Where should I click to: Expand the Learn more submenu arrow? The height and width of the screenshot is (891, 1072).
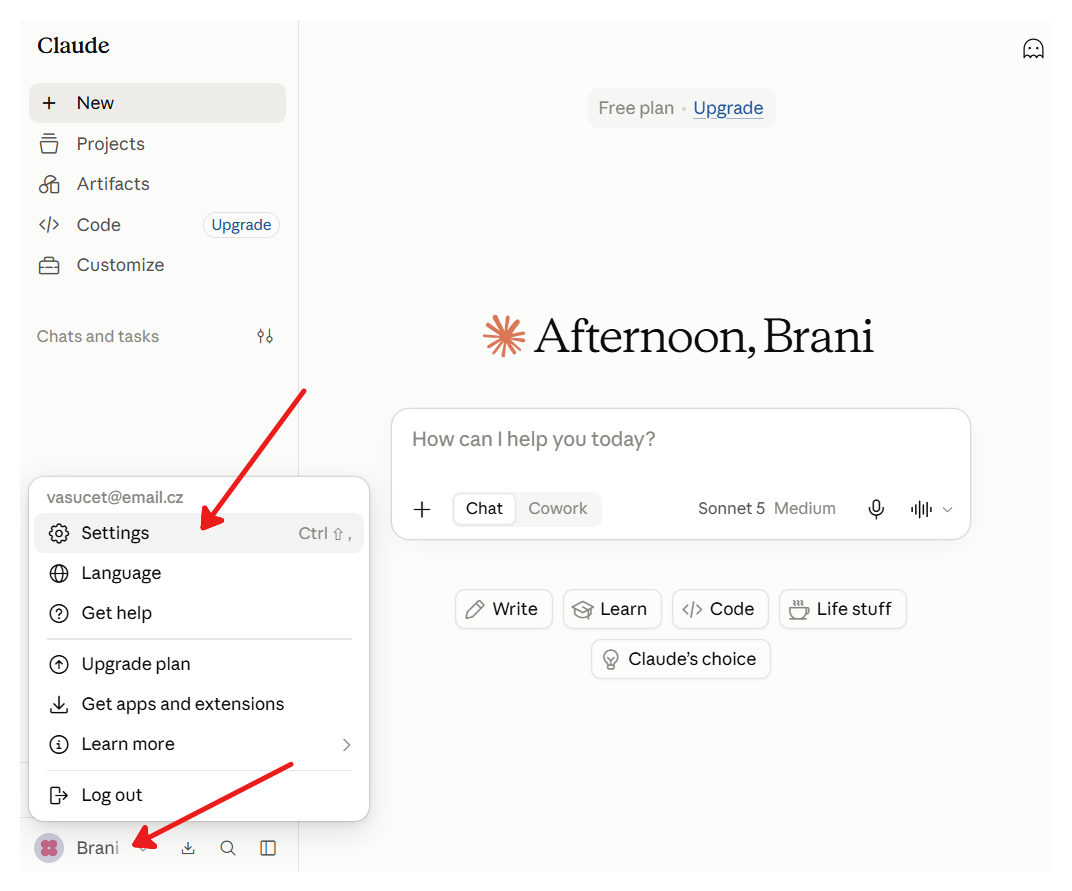[x=346, y=745]
